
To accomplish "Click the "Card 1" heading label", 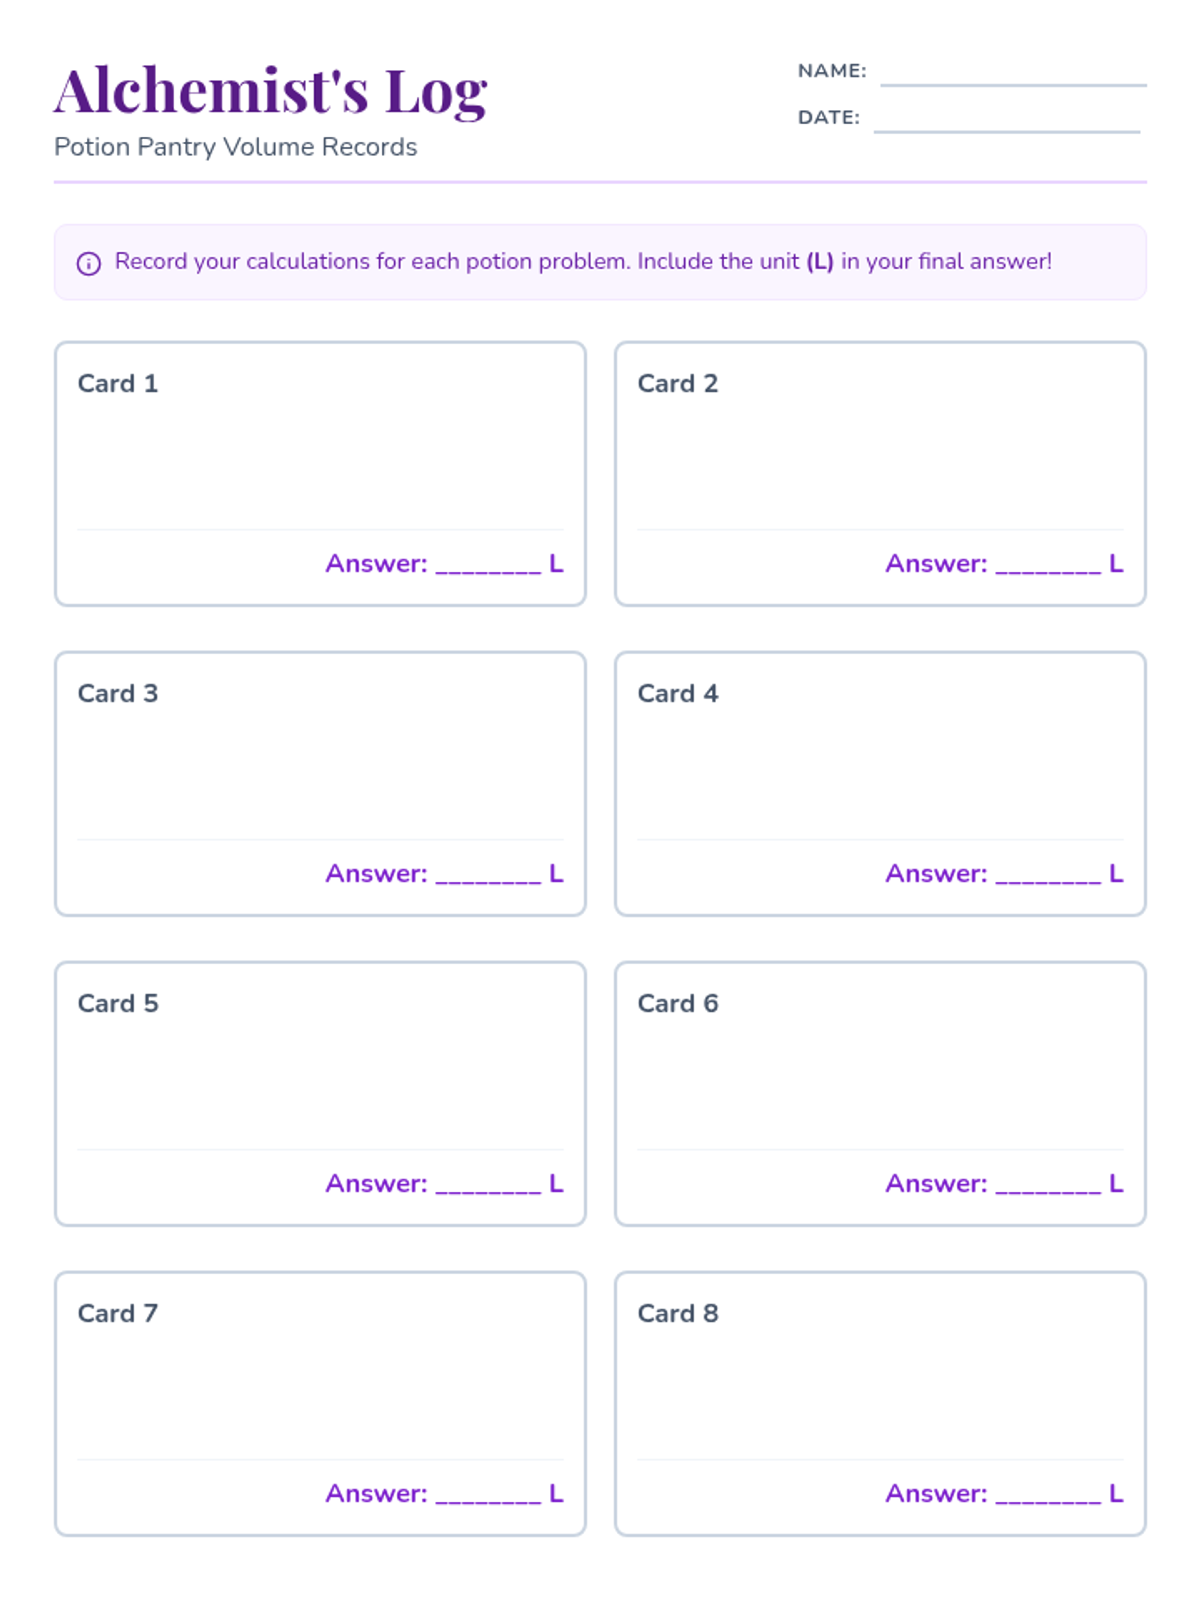I will click(118, 384).
